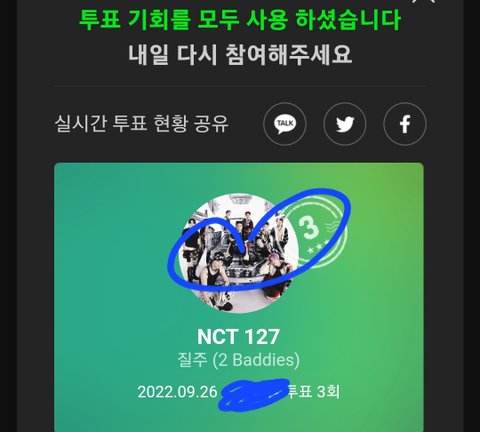
Task: Click the 실시간 투표 현황 공유 label
Action: pyautogui.click(x=141, y=123)
